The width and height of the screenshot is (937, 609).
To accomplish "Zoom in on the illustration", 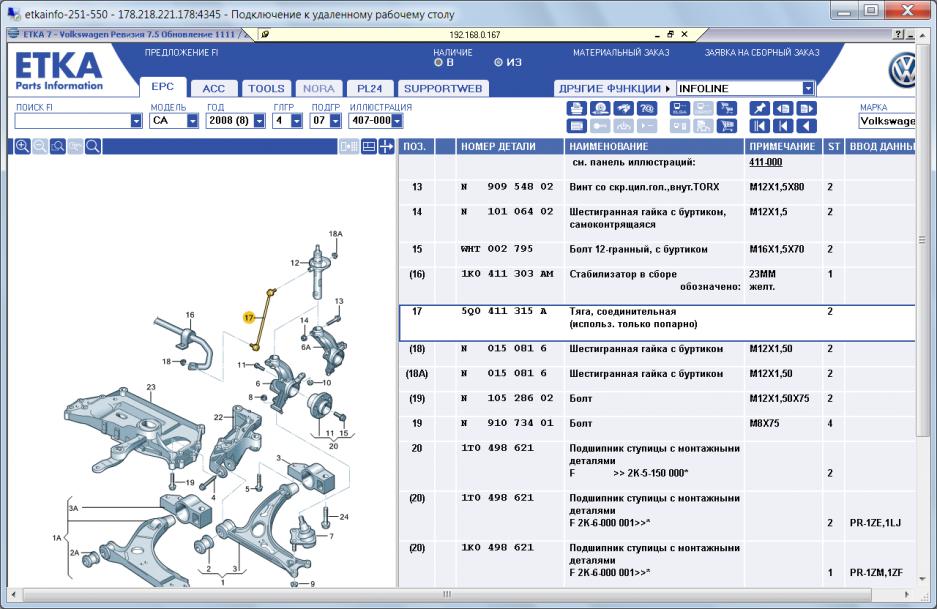I will tap(22, 146).
